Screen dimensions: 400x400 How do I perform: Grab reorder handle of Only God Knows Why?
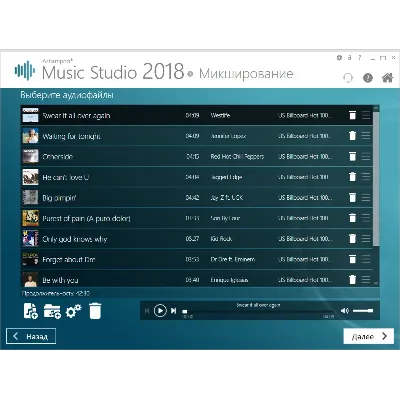pyautogui.click(x=366, y=239)
